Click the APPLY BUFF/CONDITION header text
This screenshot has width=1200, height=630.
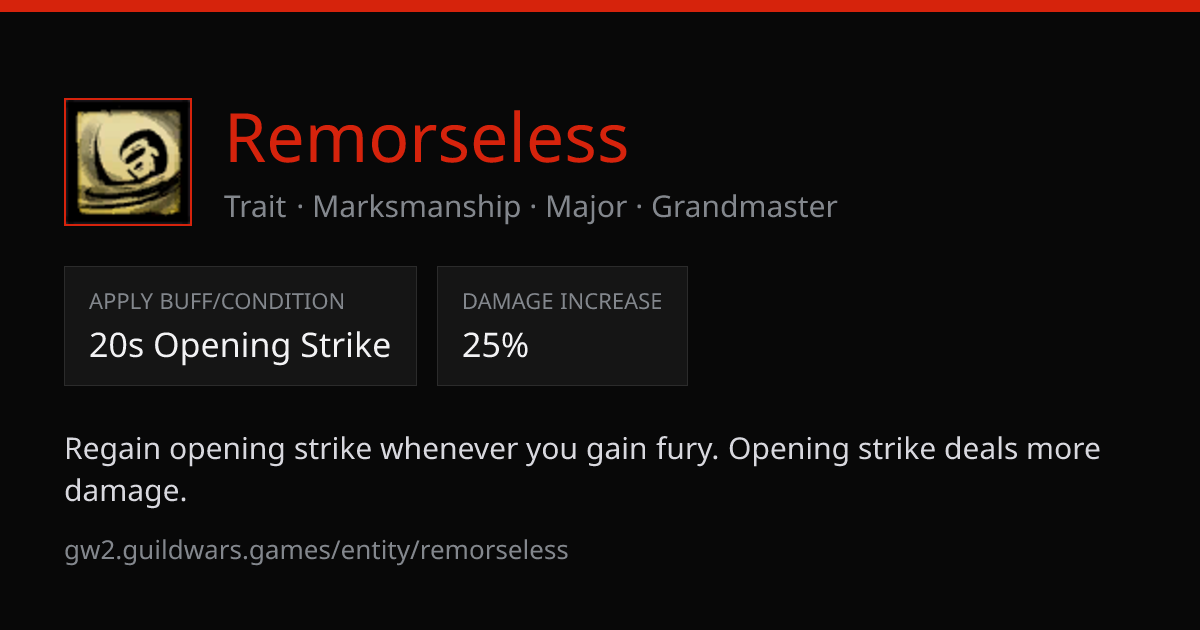[217, 302]
